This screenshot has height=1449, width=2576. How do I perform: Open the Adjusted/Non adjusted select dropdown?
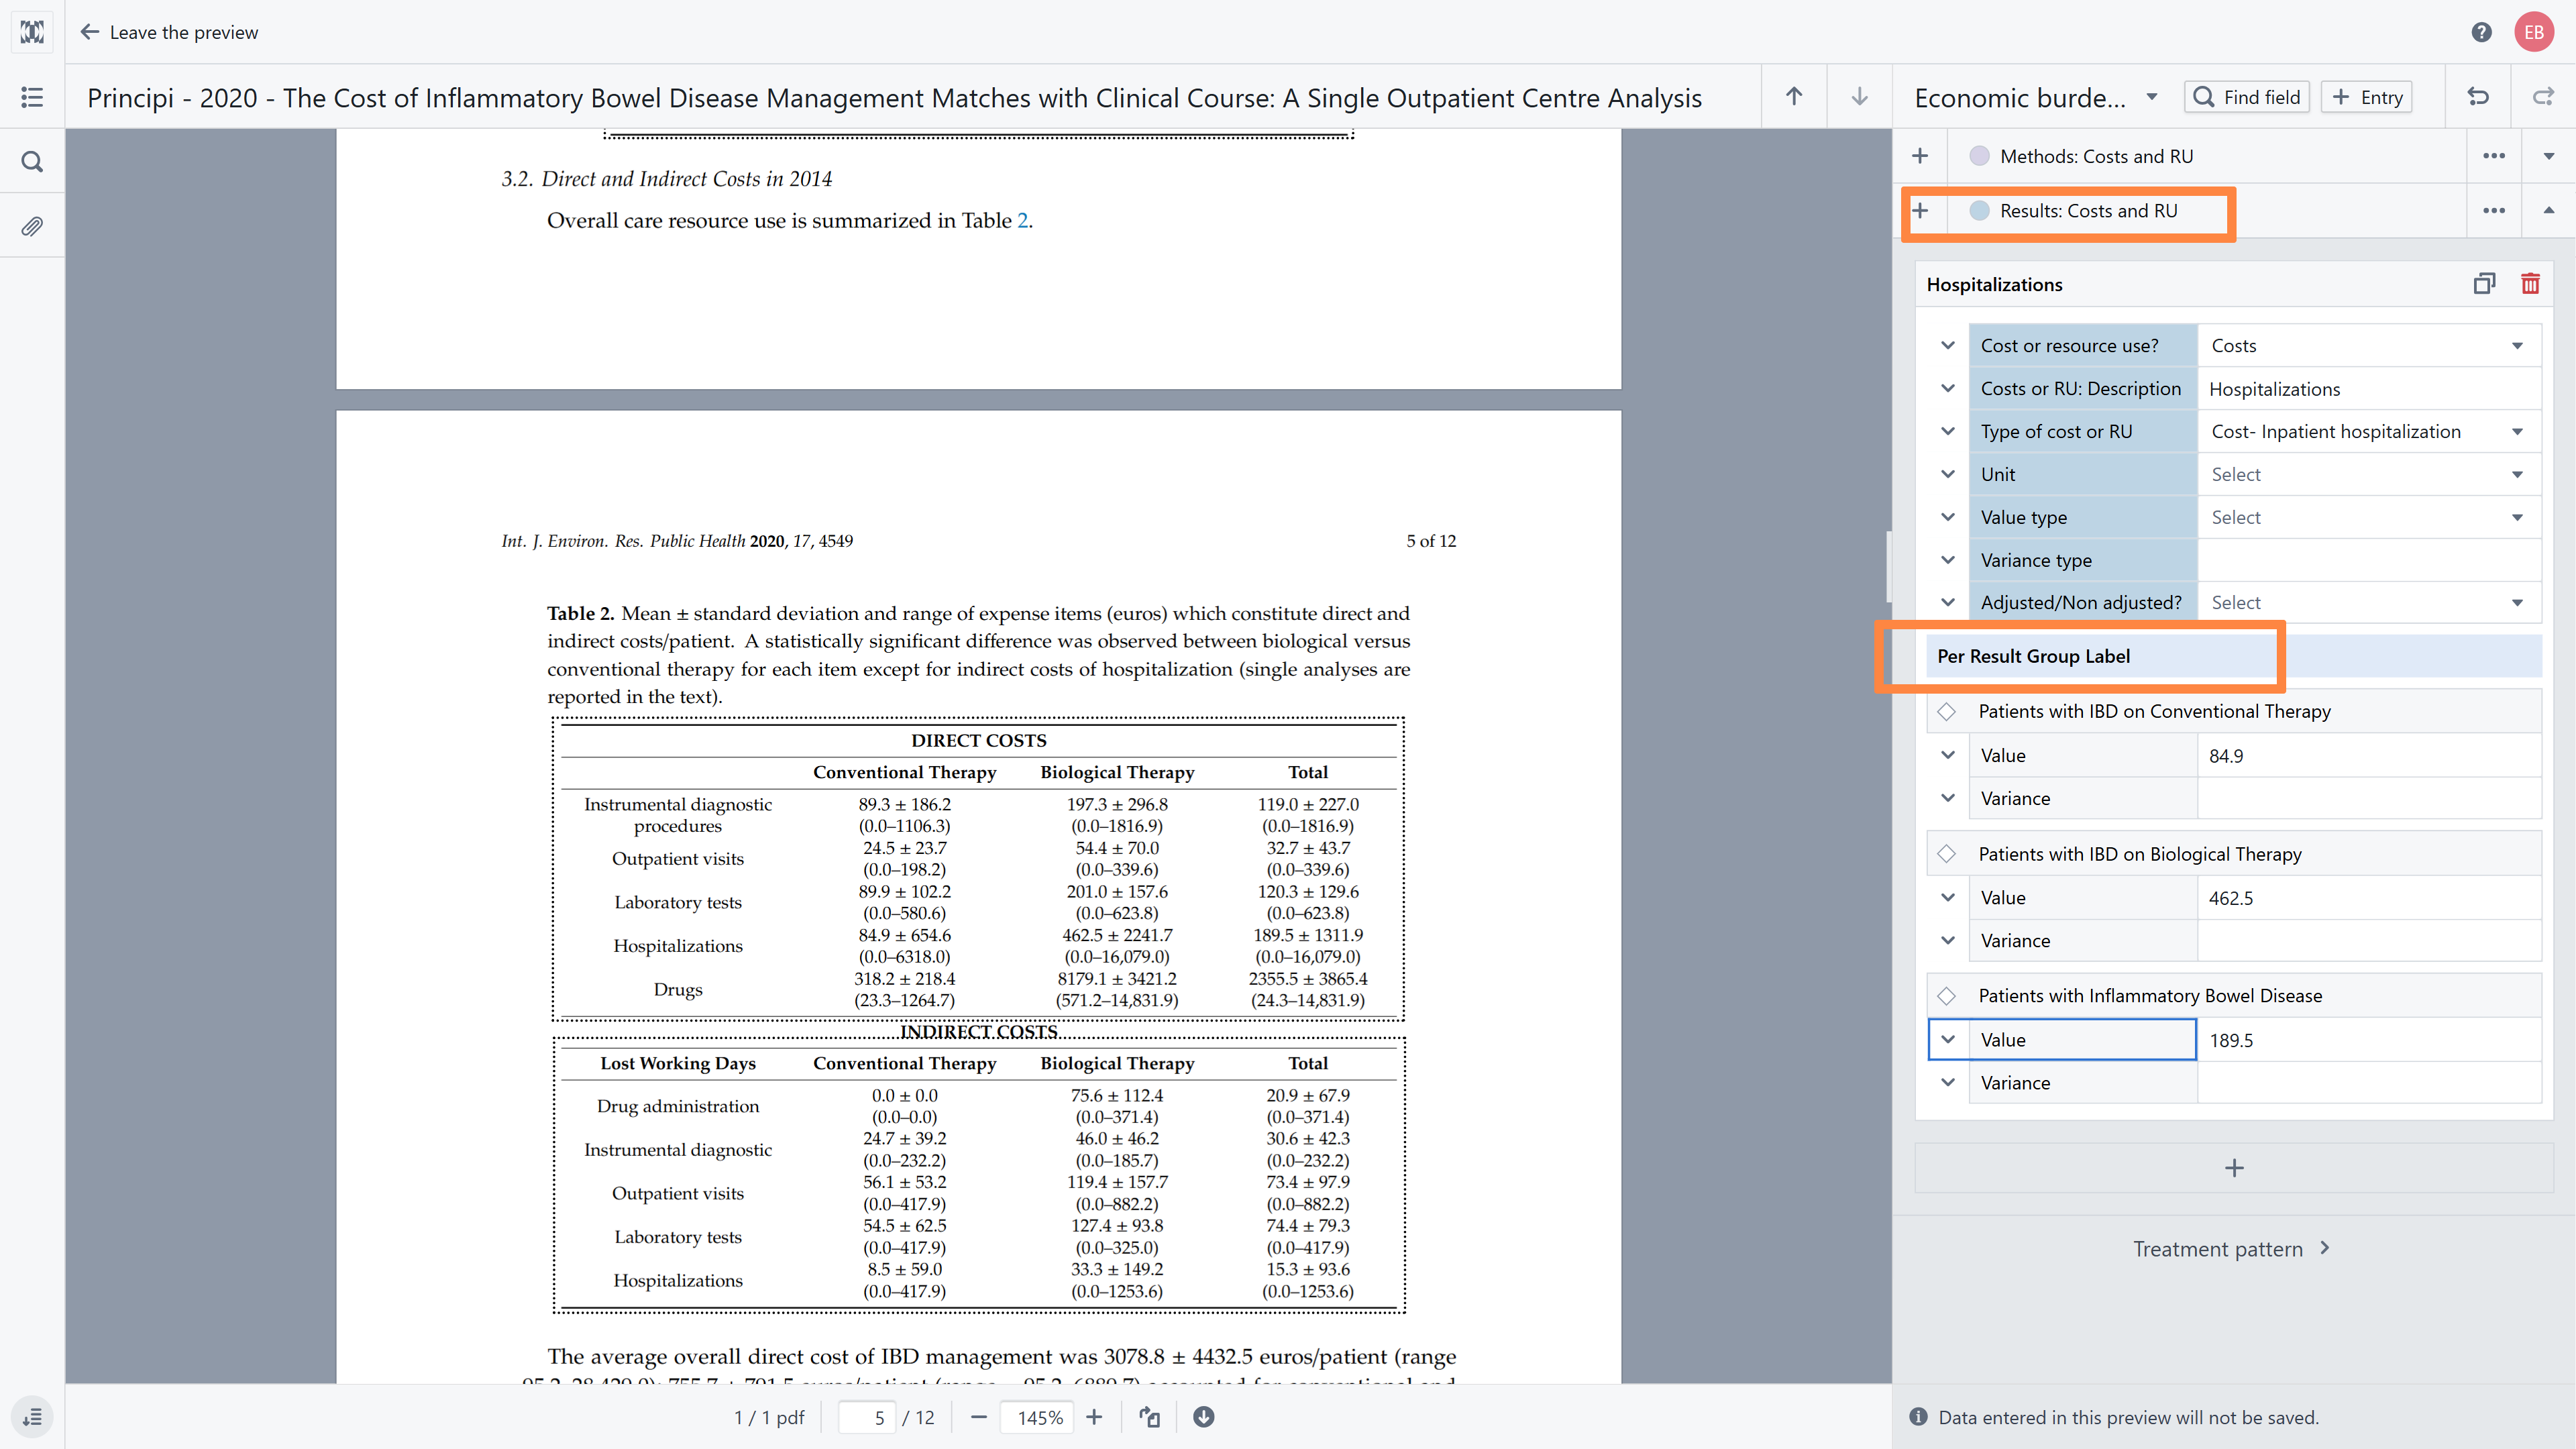point(2369,603)
